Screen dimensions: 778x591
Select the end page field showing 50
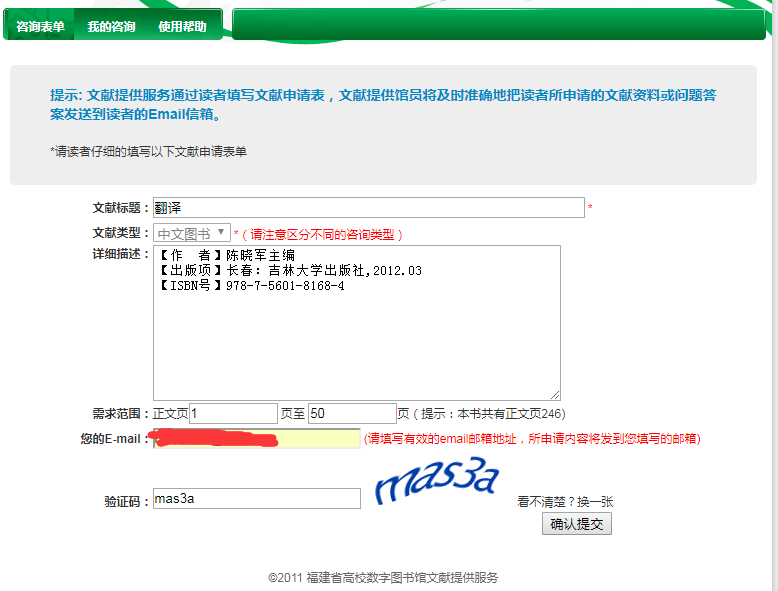tap(352, 413)
